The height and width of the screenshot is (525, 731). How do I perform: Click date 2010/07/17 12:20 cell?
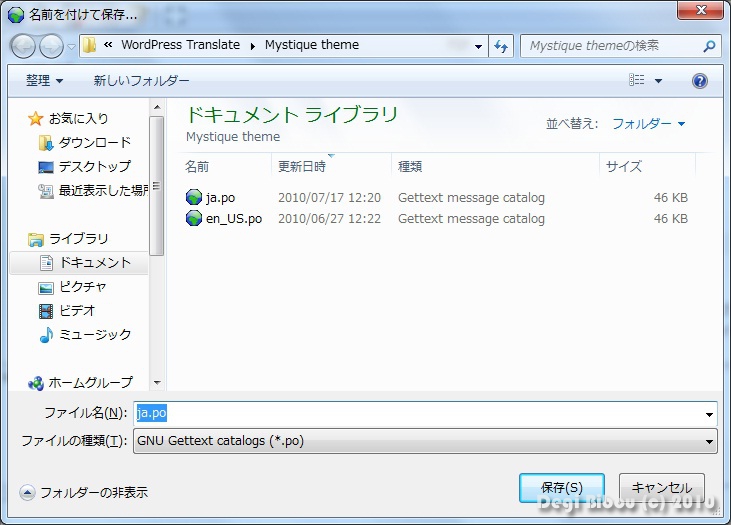[x=329, y=198]
